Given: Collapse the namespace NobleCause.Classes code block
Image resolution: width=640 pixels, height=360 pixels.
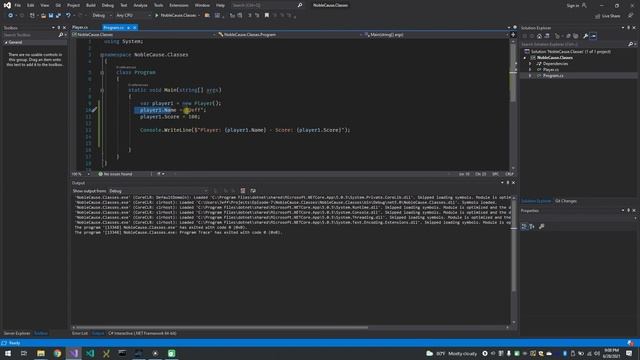Looking at the screenshot, I should 102,55.
